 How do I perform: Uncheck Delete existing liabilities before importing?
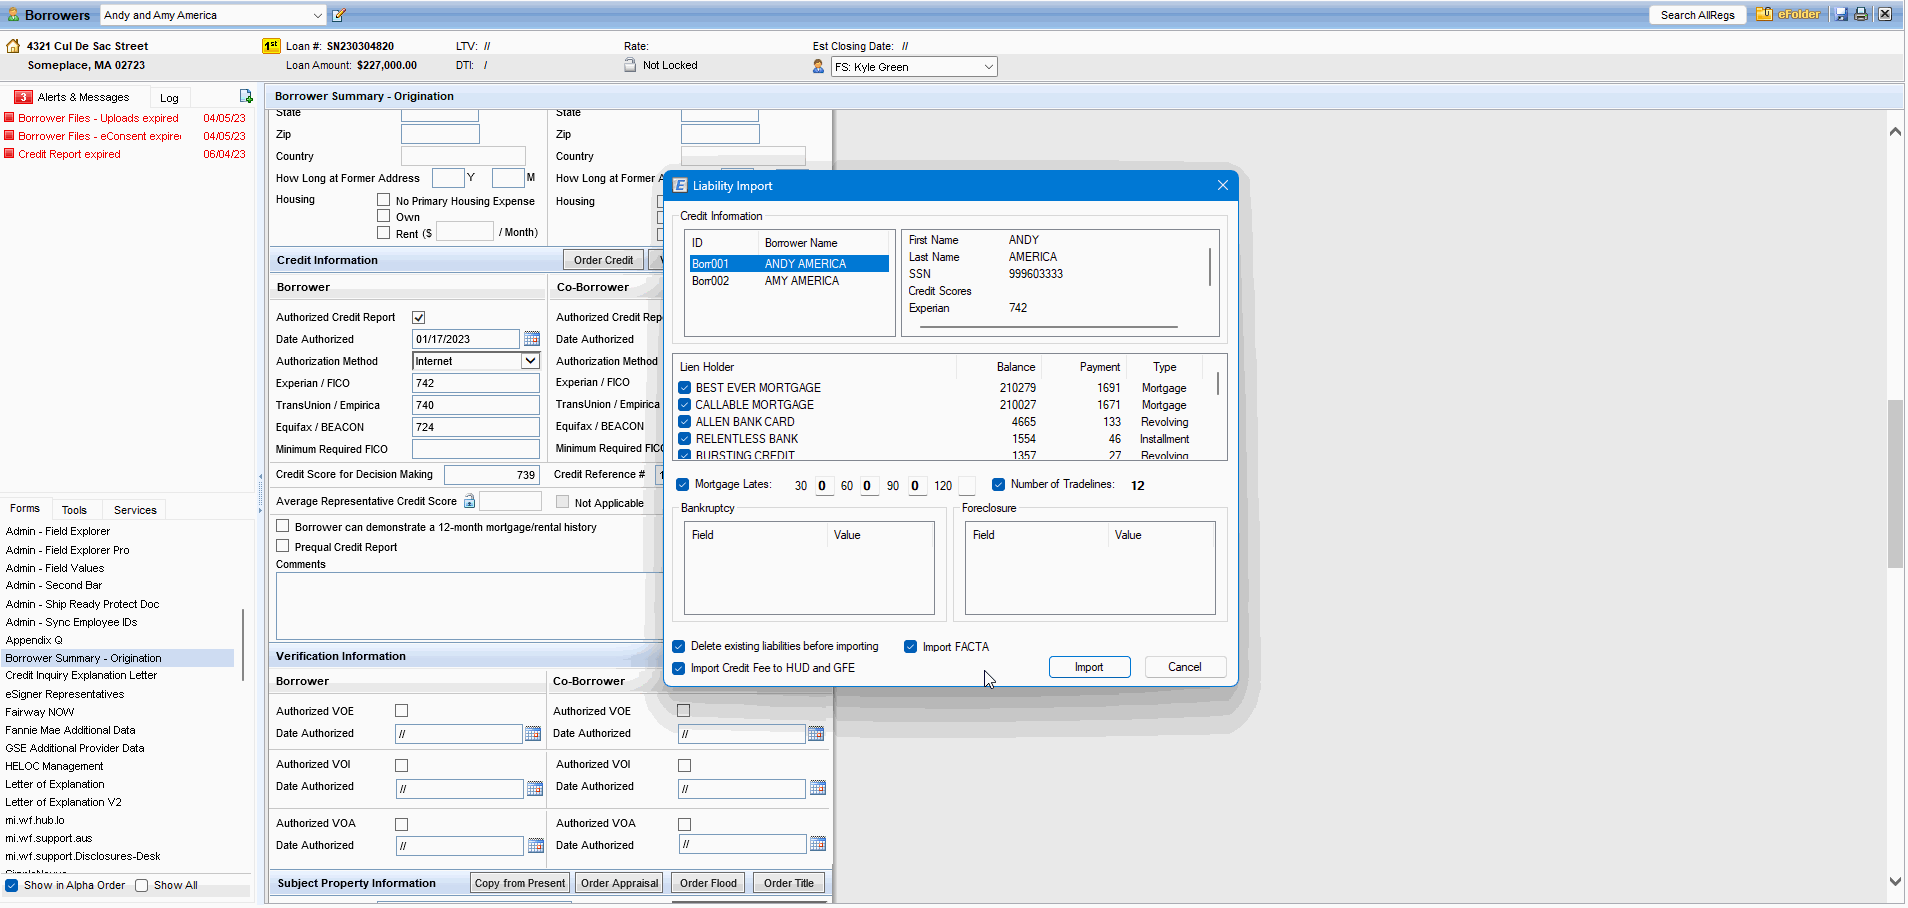pyautogui.click(x=679, y=647)
